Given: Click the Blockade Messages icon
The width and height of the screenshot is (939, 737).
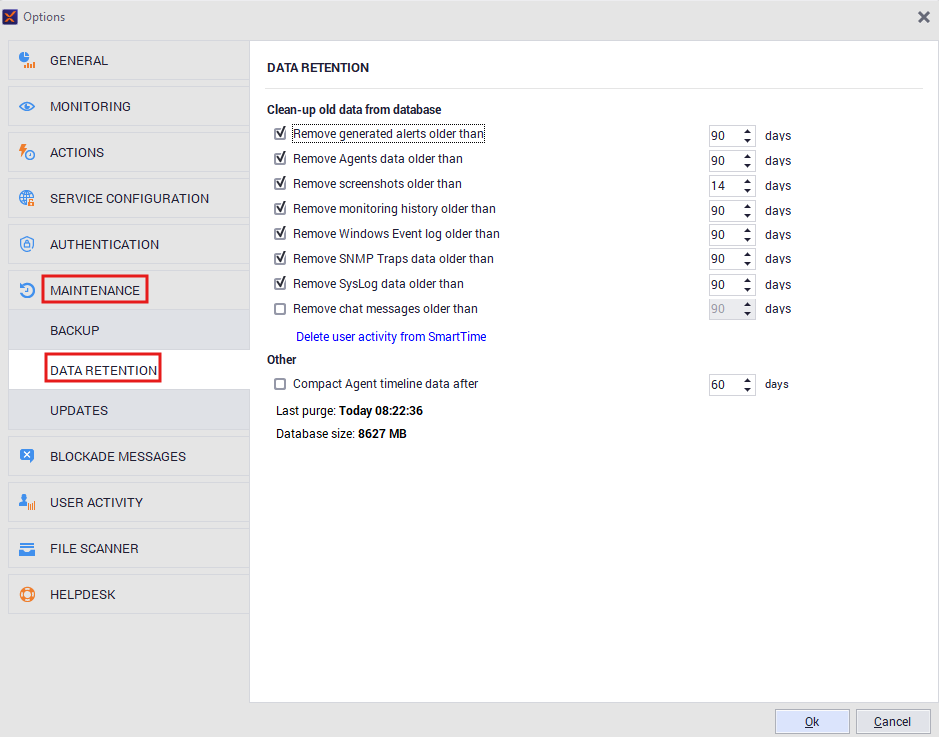Looking at the screenshot, I should 27,457.
